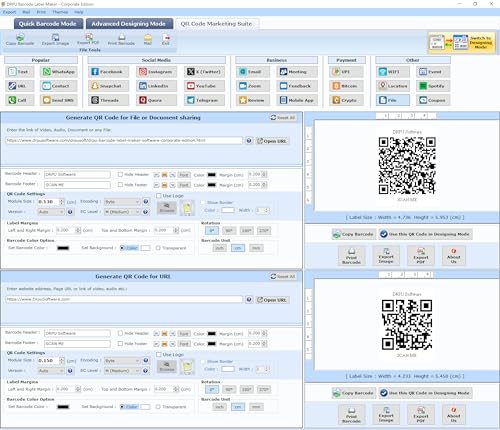Screen dimensions: 500x430
Task: Select the LinkedIn QR code type
Action: pos(156,86)
